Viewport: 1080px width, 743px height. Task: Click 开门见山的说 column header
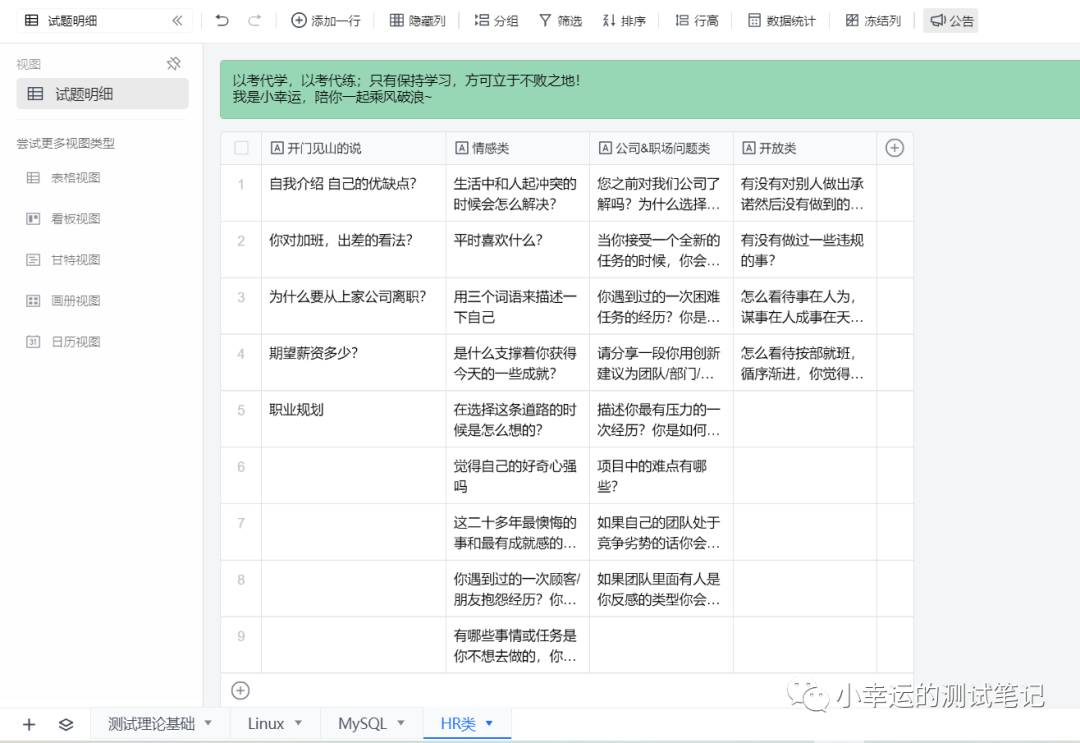coord(353,148)
